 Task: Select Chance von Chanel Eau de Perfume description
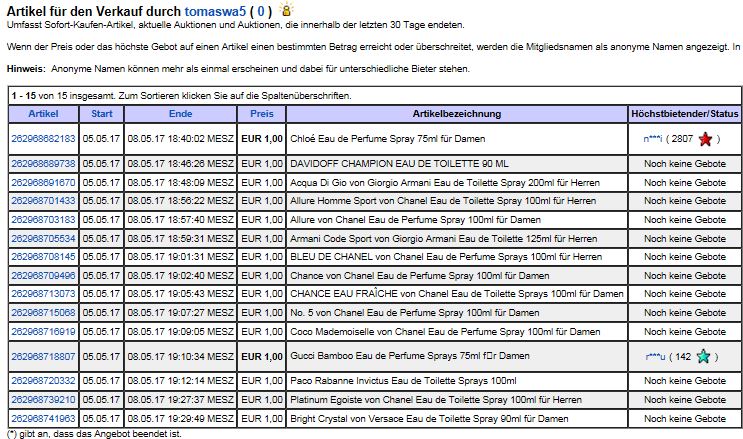(419, 275)
